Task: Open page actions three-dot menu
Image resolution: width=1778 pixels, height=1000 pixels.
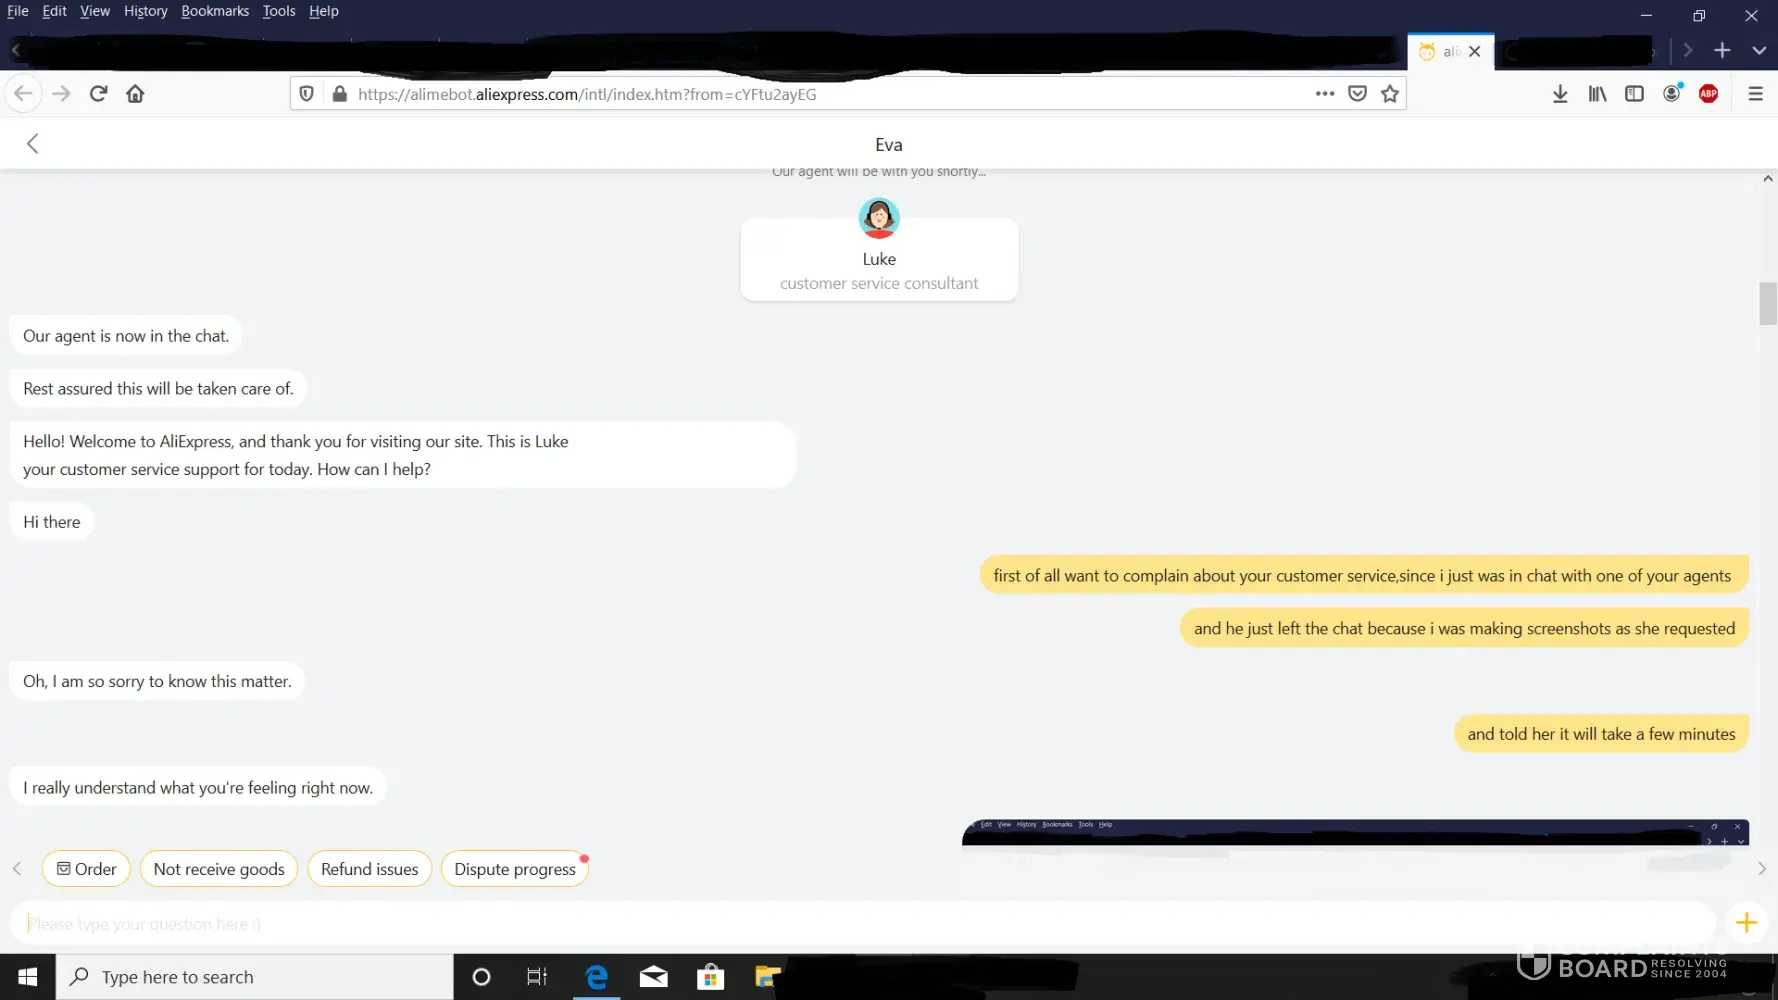Action: pos(1325,93)
